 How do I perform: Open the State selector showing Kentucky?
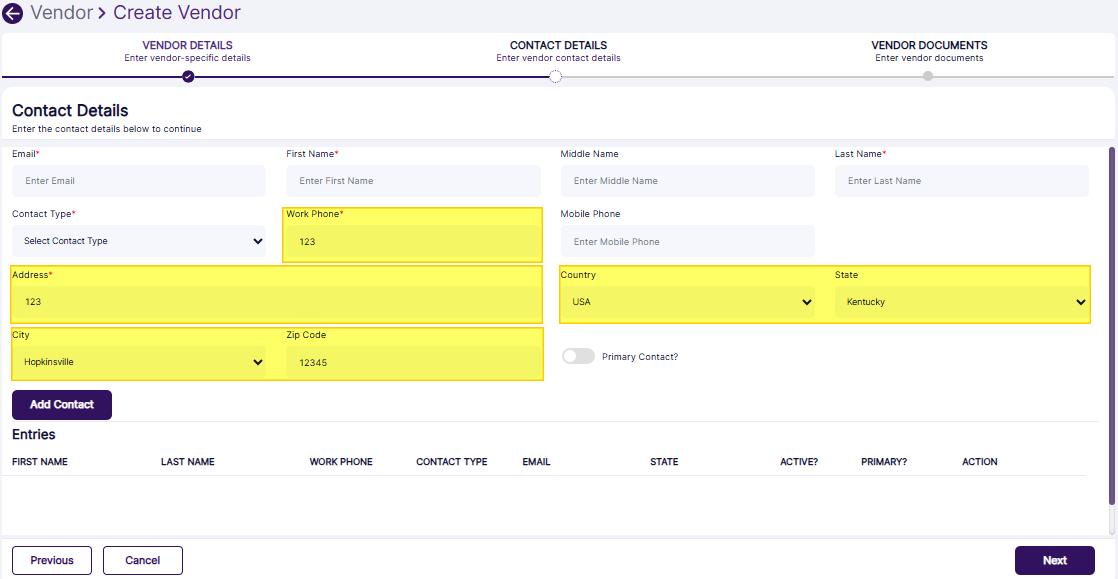[961, 301]
